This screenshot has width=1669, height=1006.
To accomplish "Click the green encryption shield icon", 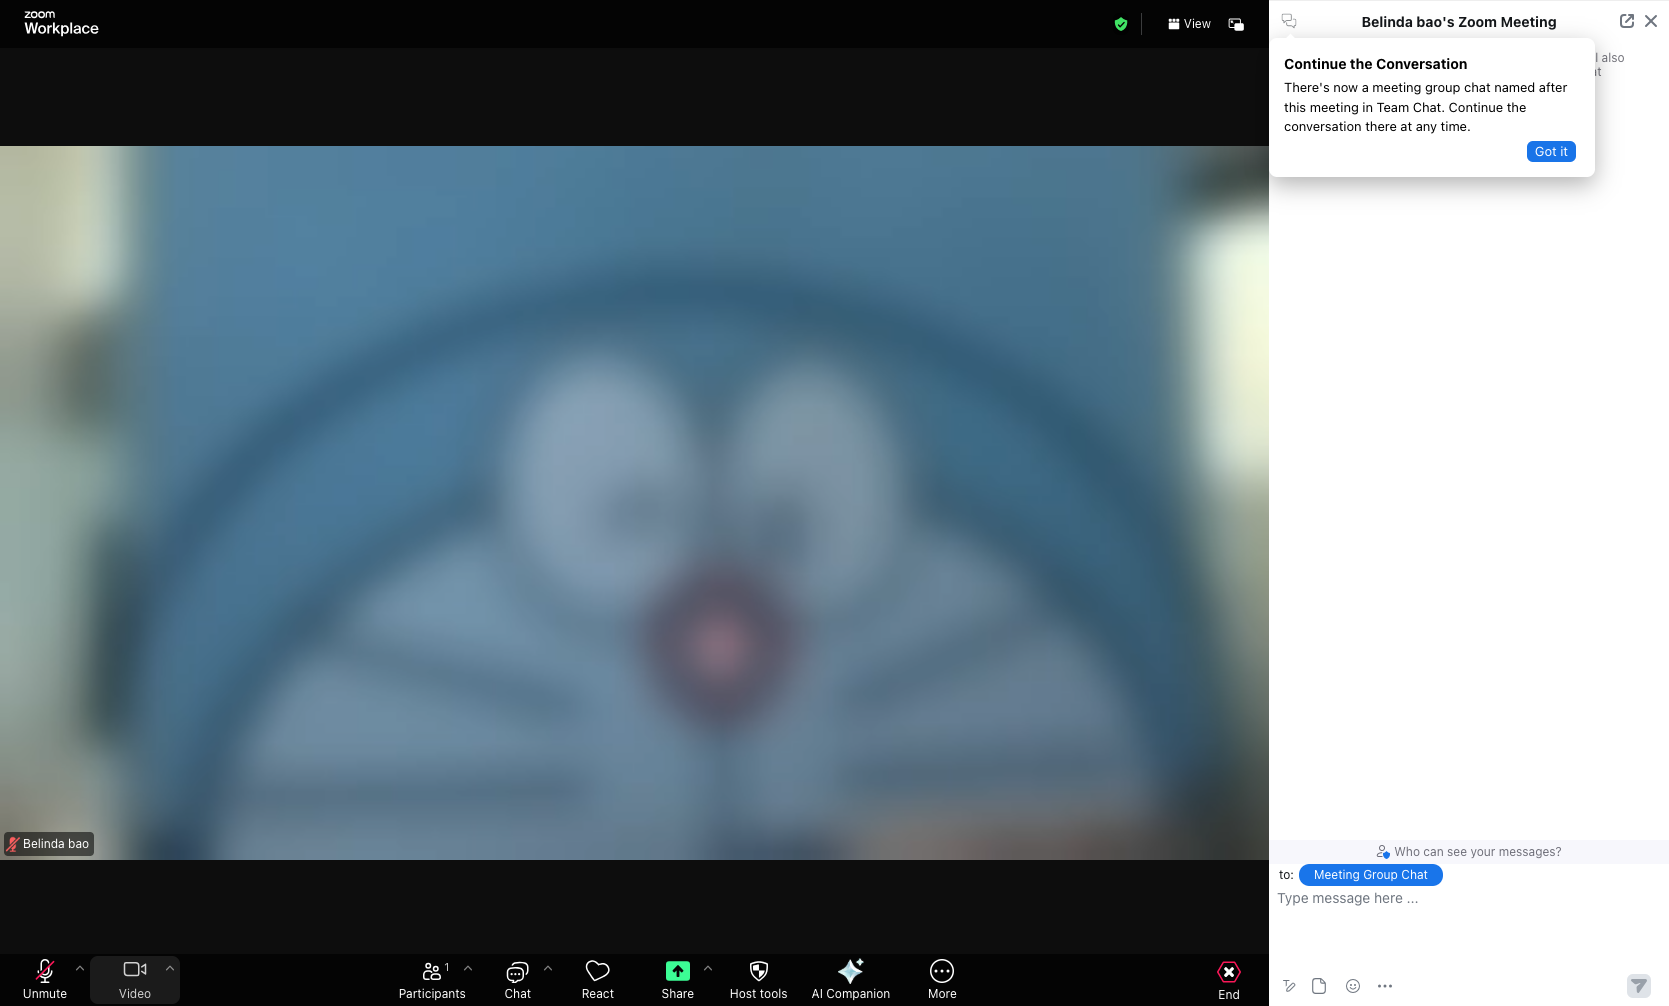I will (x=1121, y=24).
